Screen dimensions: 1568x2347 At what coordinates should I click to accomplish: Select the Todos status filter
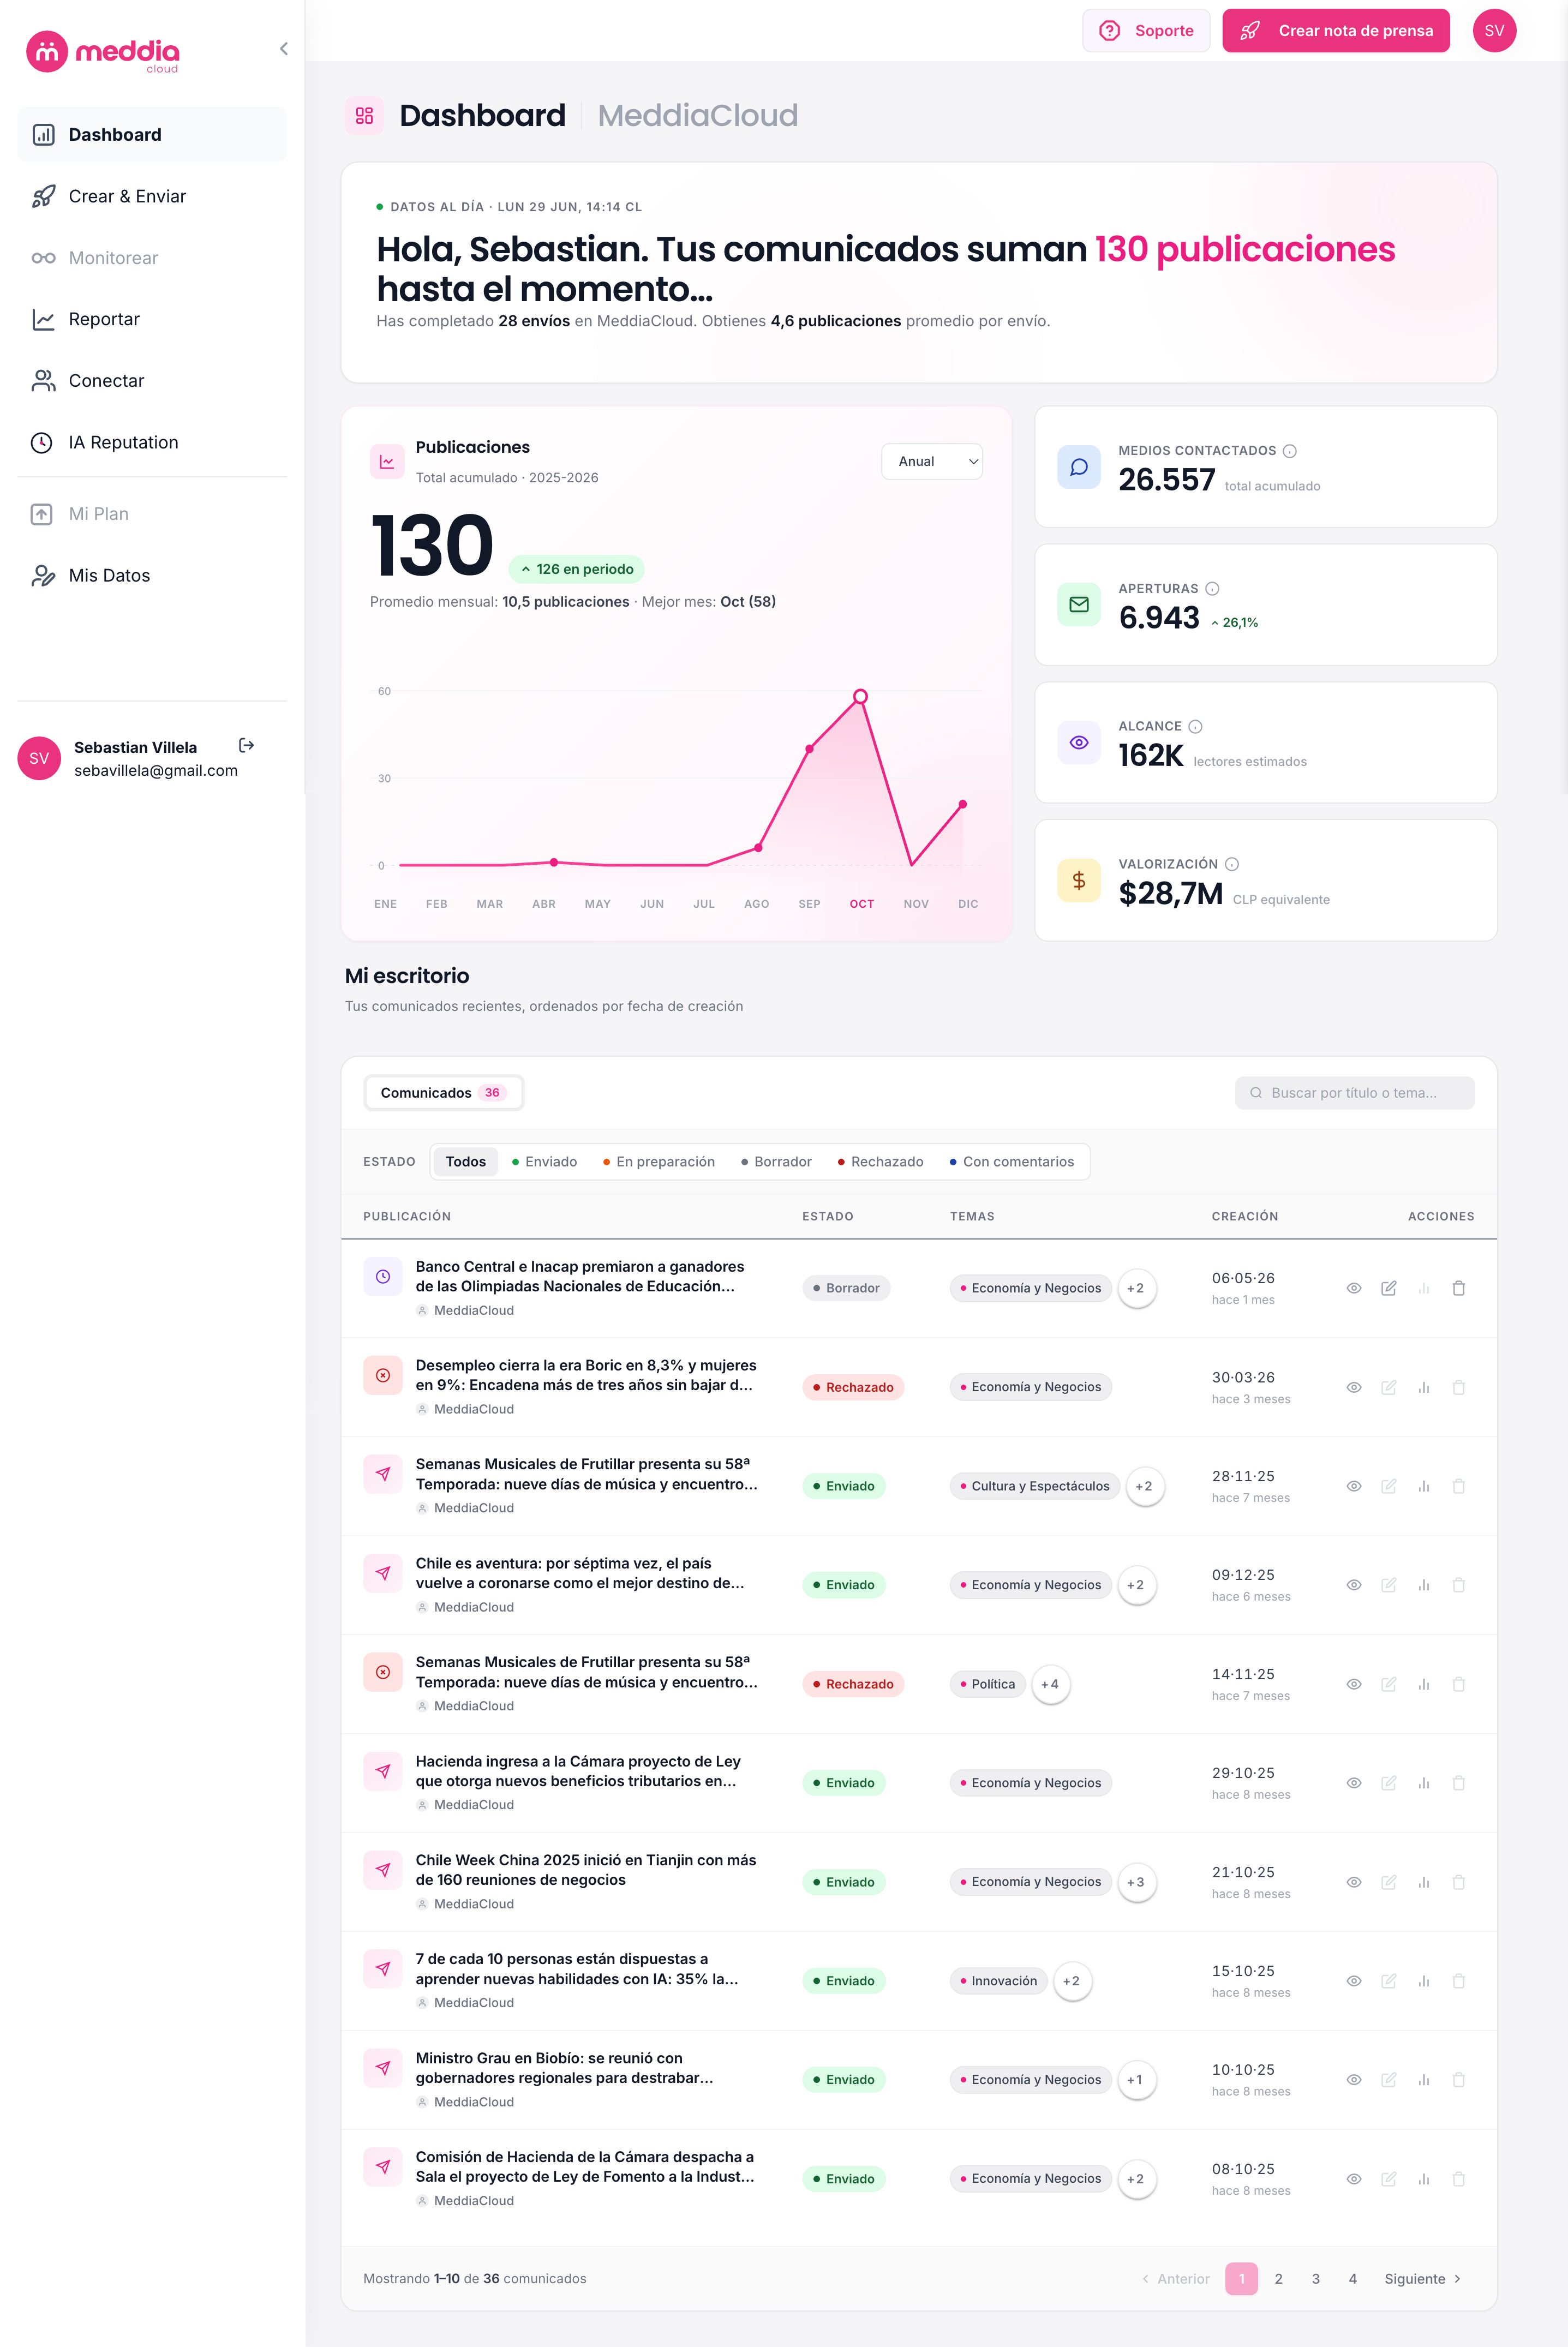coord(465,1161)
